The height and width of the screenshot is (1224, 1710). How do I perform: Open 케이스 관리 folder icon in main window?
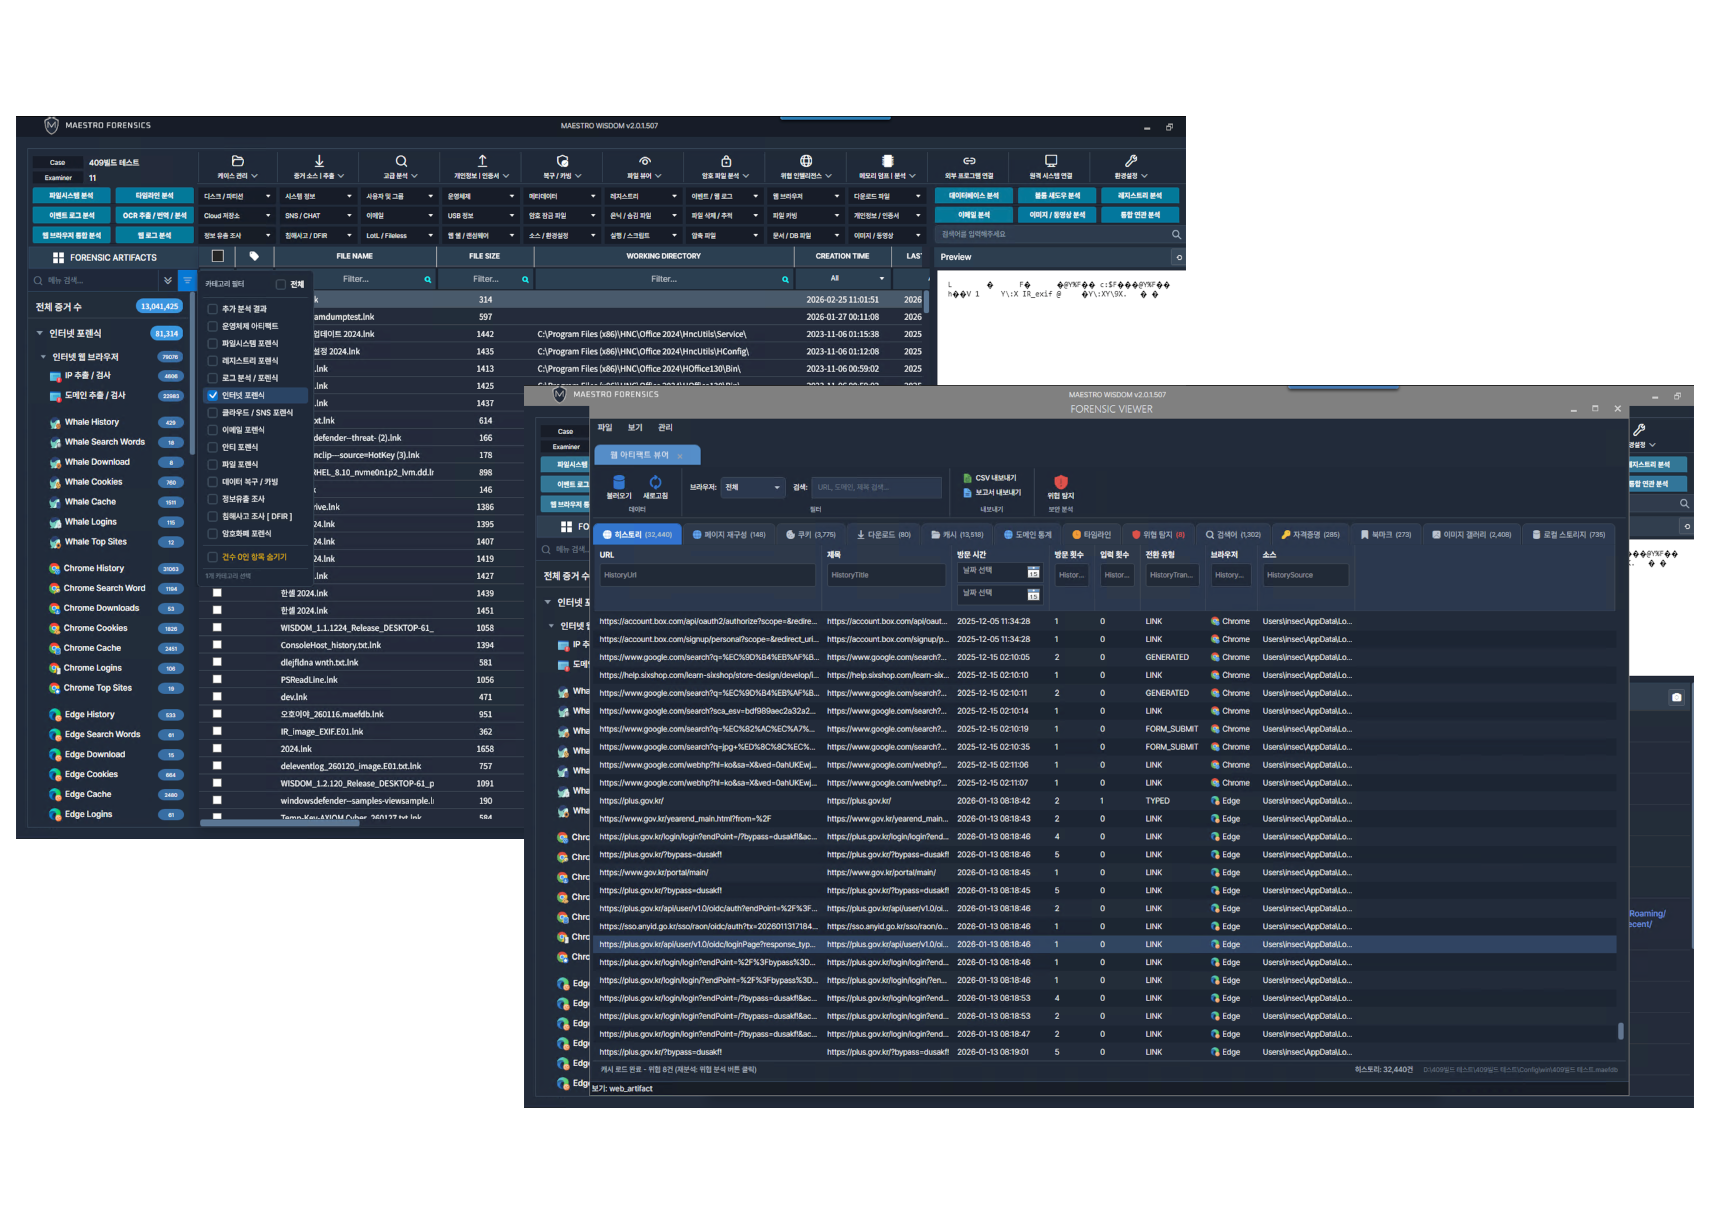tap(238, 161)
